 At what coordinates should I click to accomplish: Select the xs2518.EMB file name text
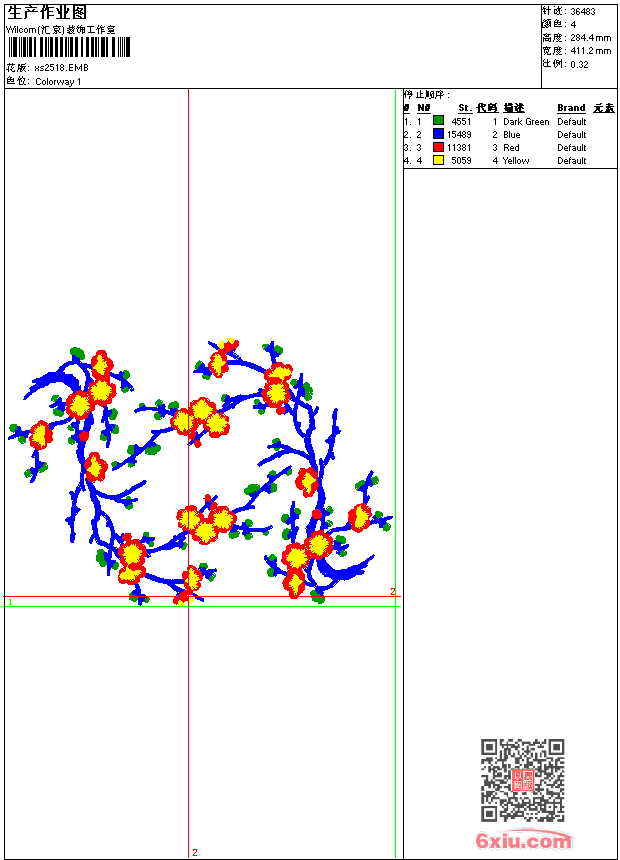pyautogui.click(x=61, y=68)
